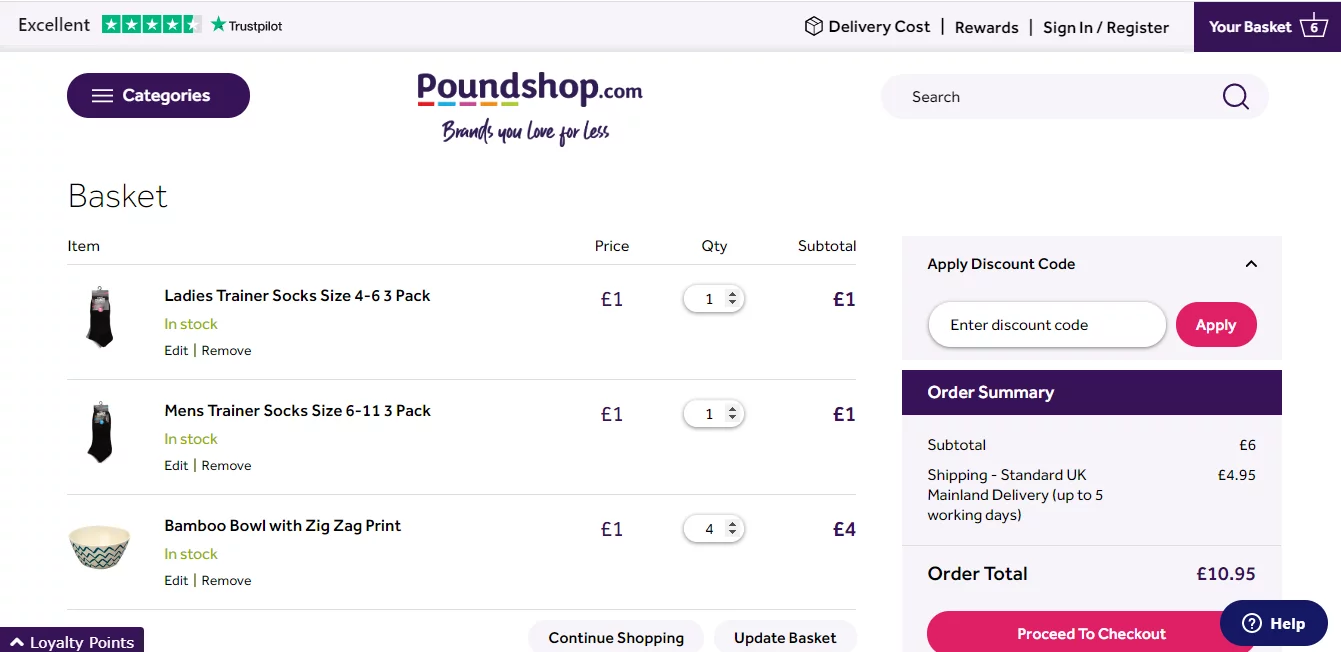Click the Poundshop.com logo
1341x652 pixels.
[529, 108]
